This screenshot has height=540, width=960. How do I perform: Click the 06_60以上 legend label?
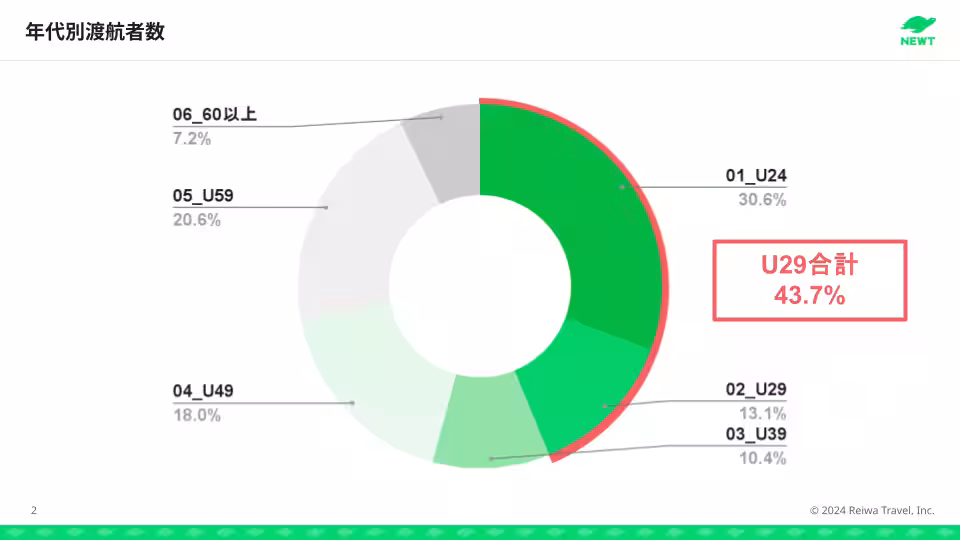coord(214,115)
